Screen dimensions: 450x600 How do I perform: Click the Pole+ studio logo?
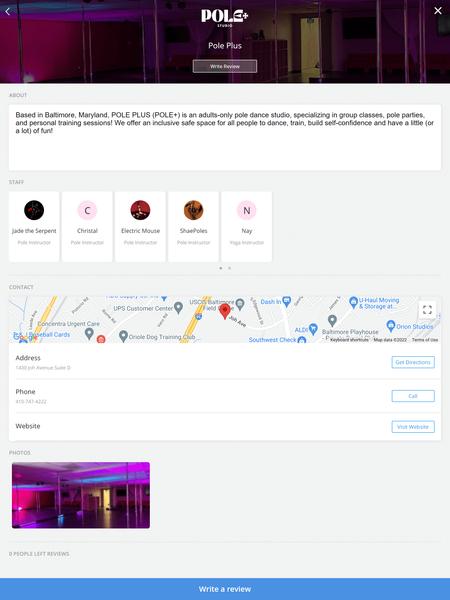(x=225, y=18)
